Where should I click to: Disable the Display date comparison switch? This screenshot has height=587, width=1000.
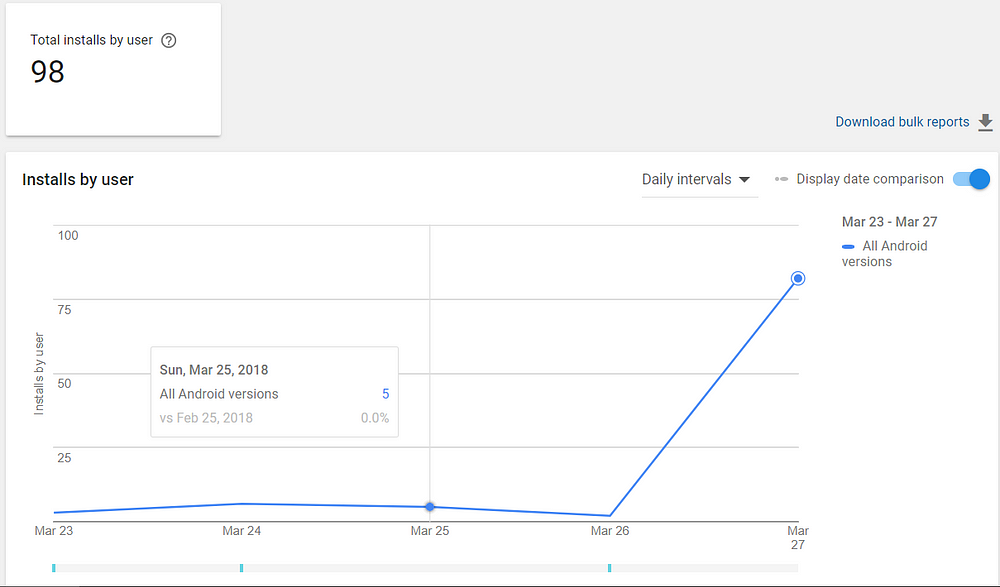point(971,179)
